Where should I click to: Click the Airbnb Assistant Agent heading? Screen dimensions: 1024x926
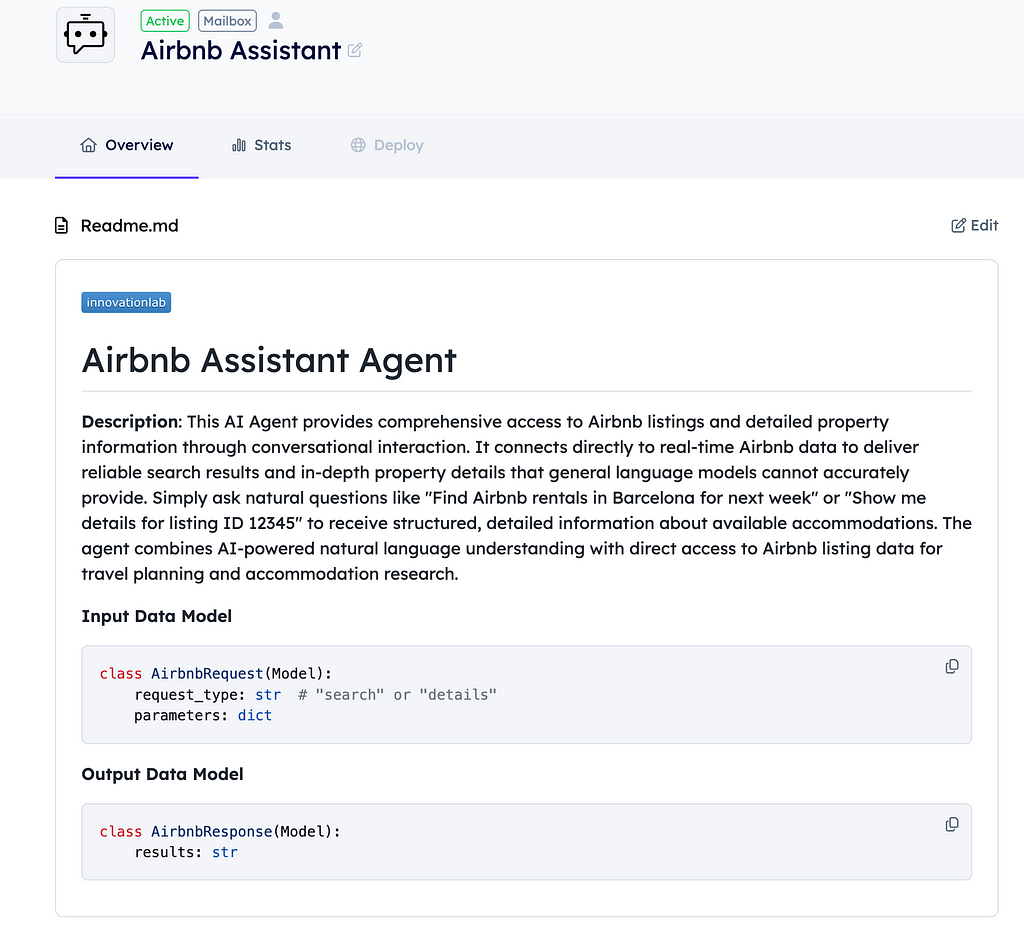[x=268, y=360]
